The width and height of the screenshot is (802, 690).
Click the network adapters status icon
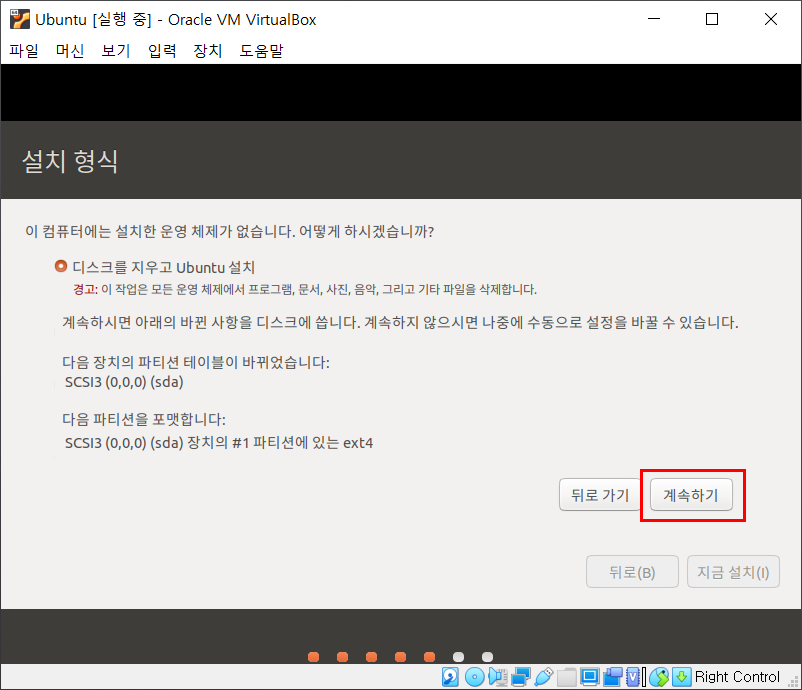click(521, 677)
